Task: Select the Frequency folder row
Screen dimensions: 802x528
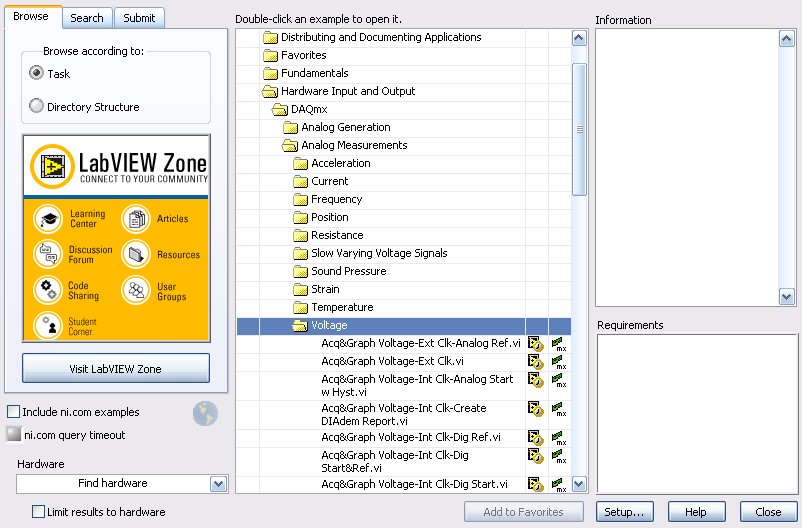Action: (x=404, y=200)
